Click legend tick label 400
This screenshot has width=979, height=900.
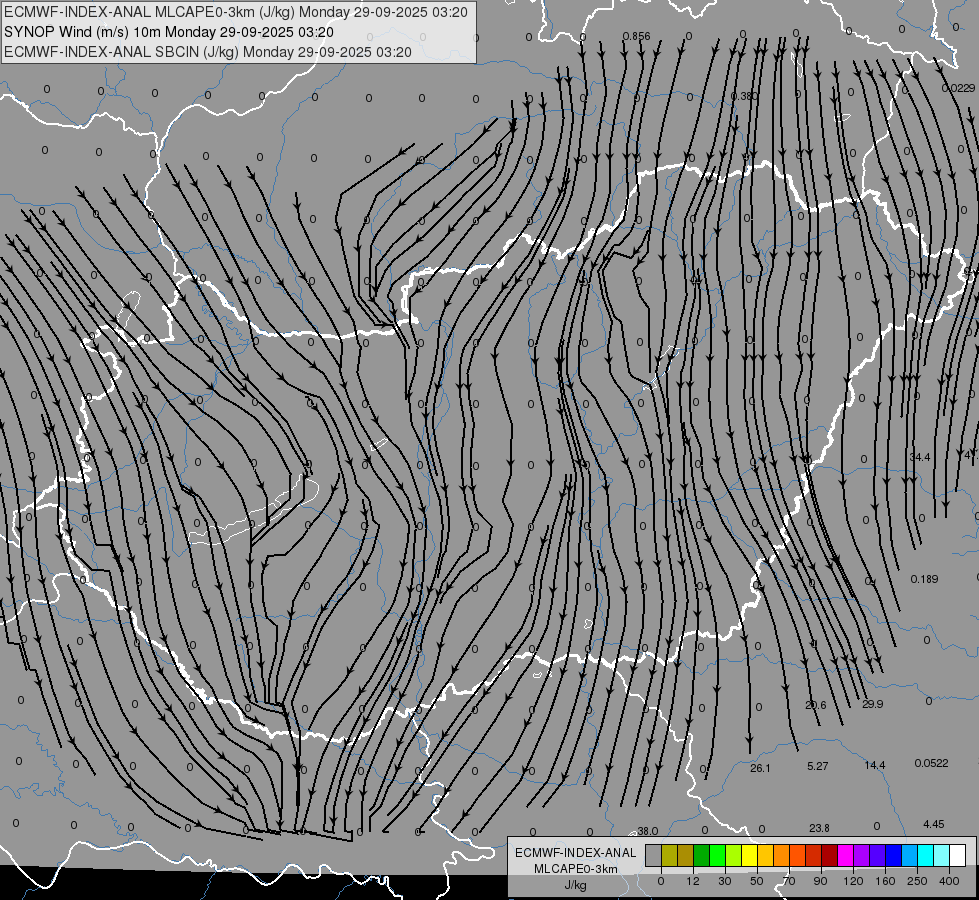[949, 881]
